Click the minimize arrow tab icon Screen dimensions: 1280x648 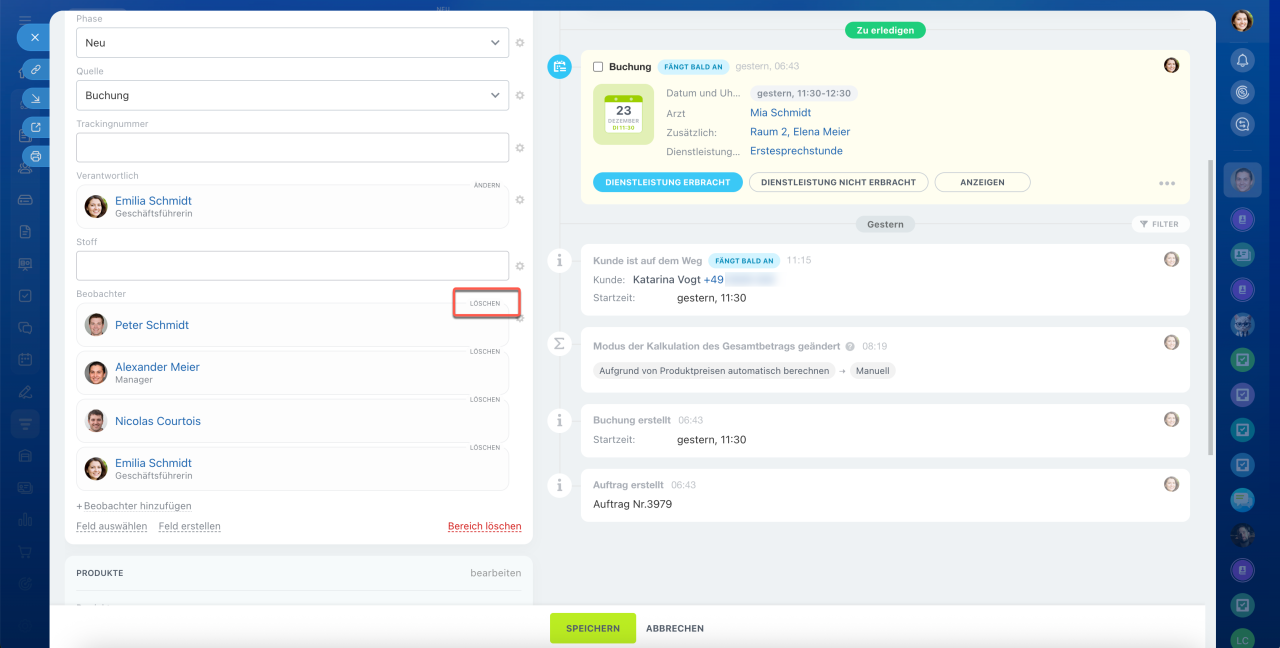click(36, 98)
